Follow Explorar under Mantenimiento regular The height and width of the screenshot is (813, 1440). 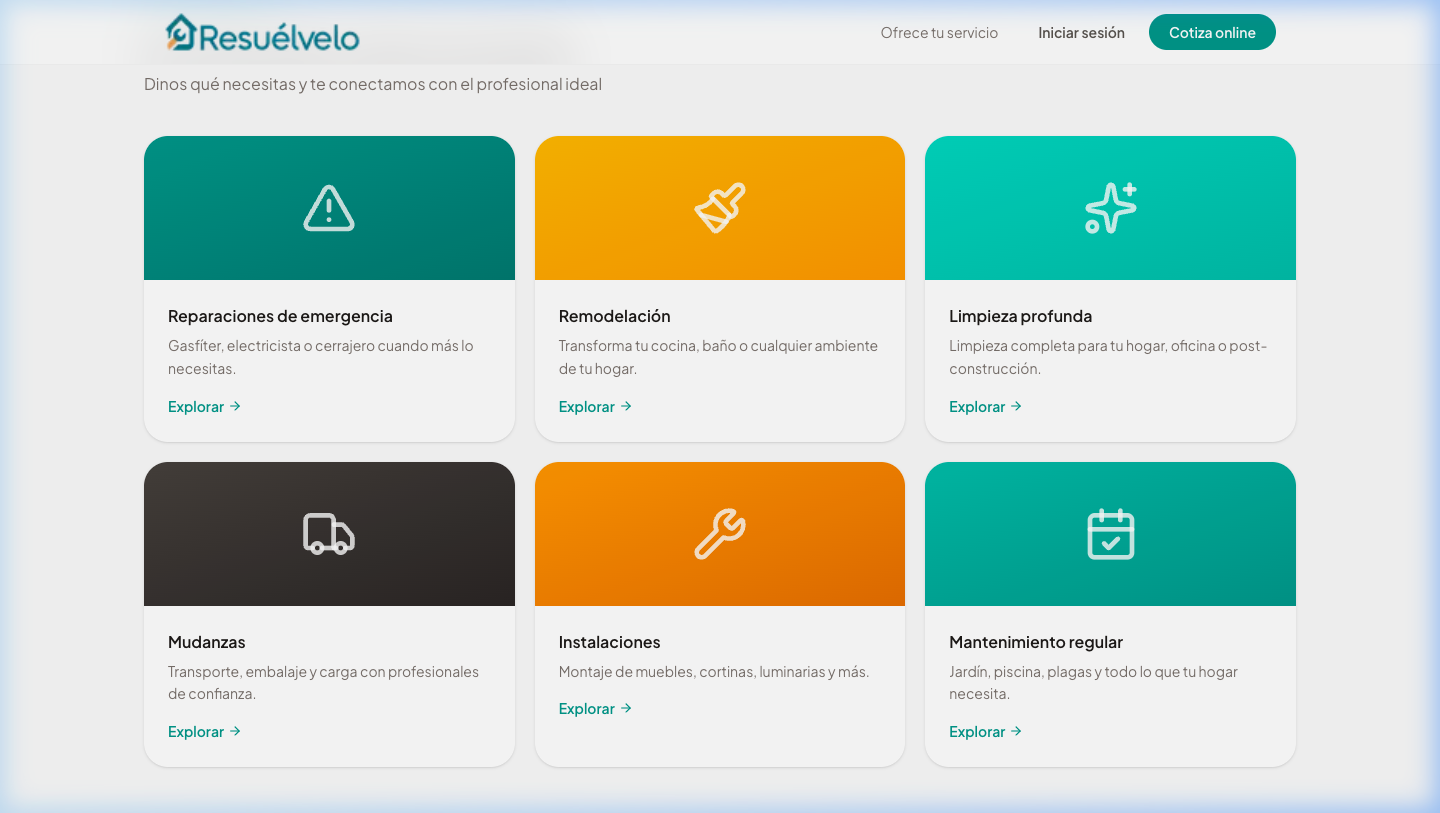click(x=977, y=731)
